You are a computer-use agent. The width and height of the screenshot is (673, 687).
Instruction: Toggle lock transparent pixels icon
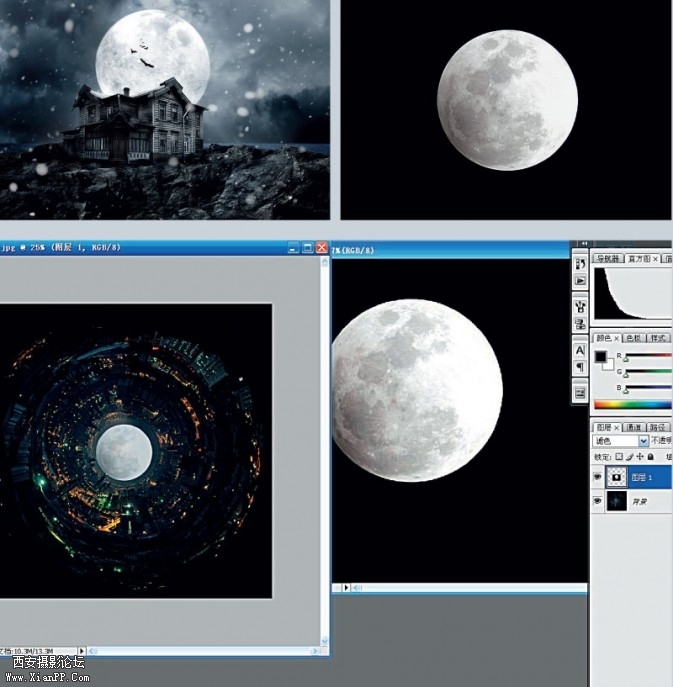(x=619, y=457)
